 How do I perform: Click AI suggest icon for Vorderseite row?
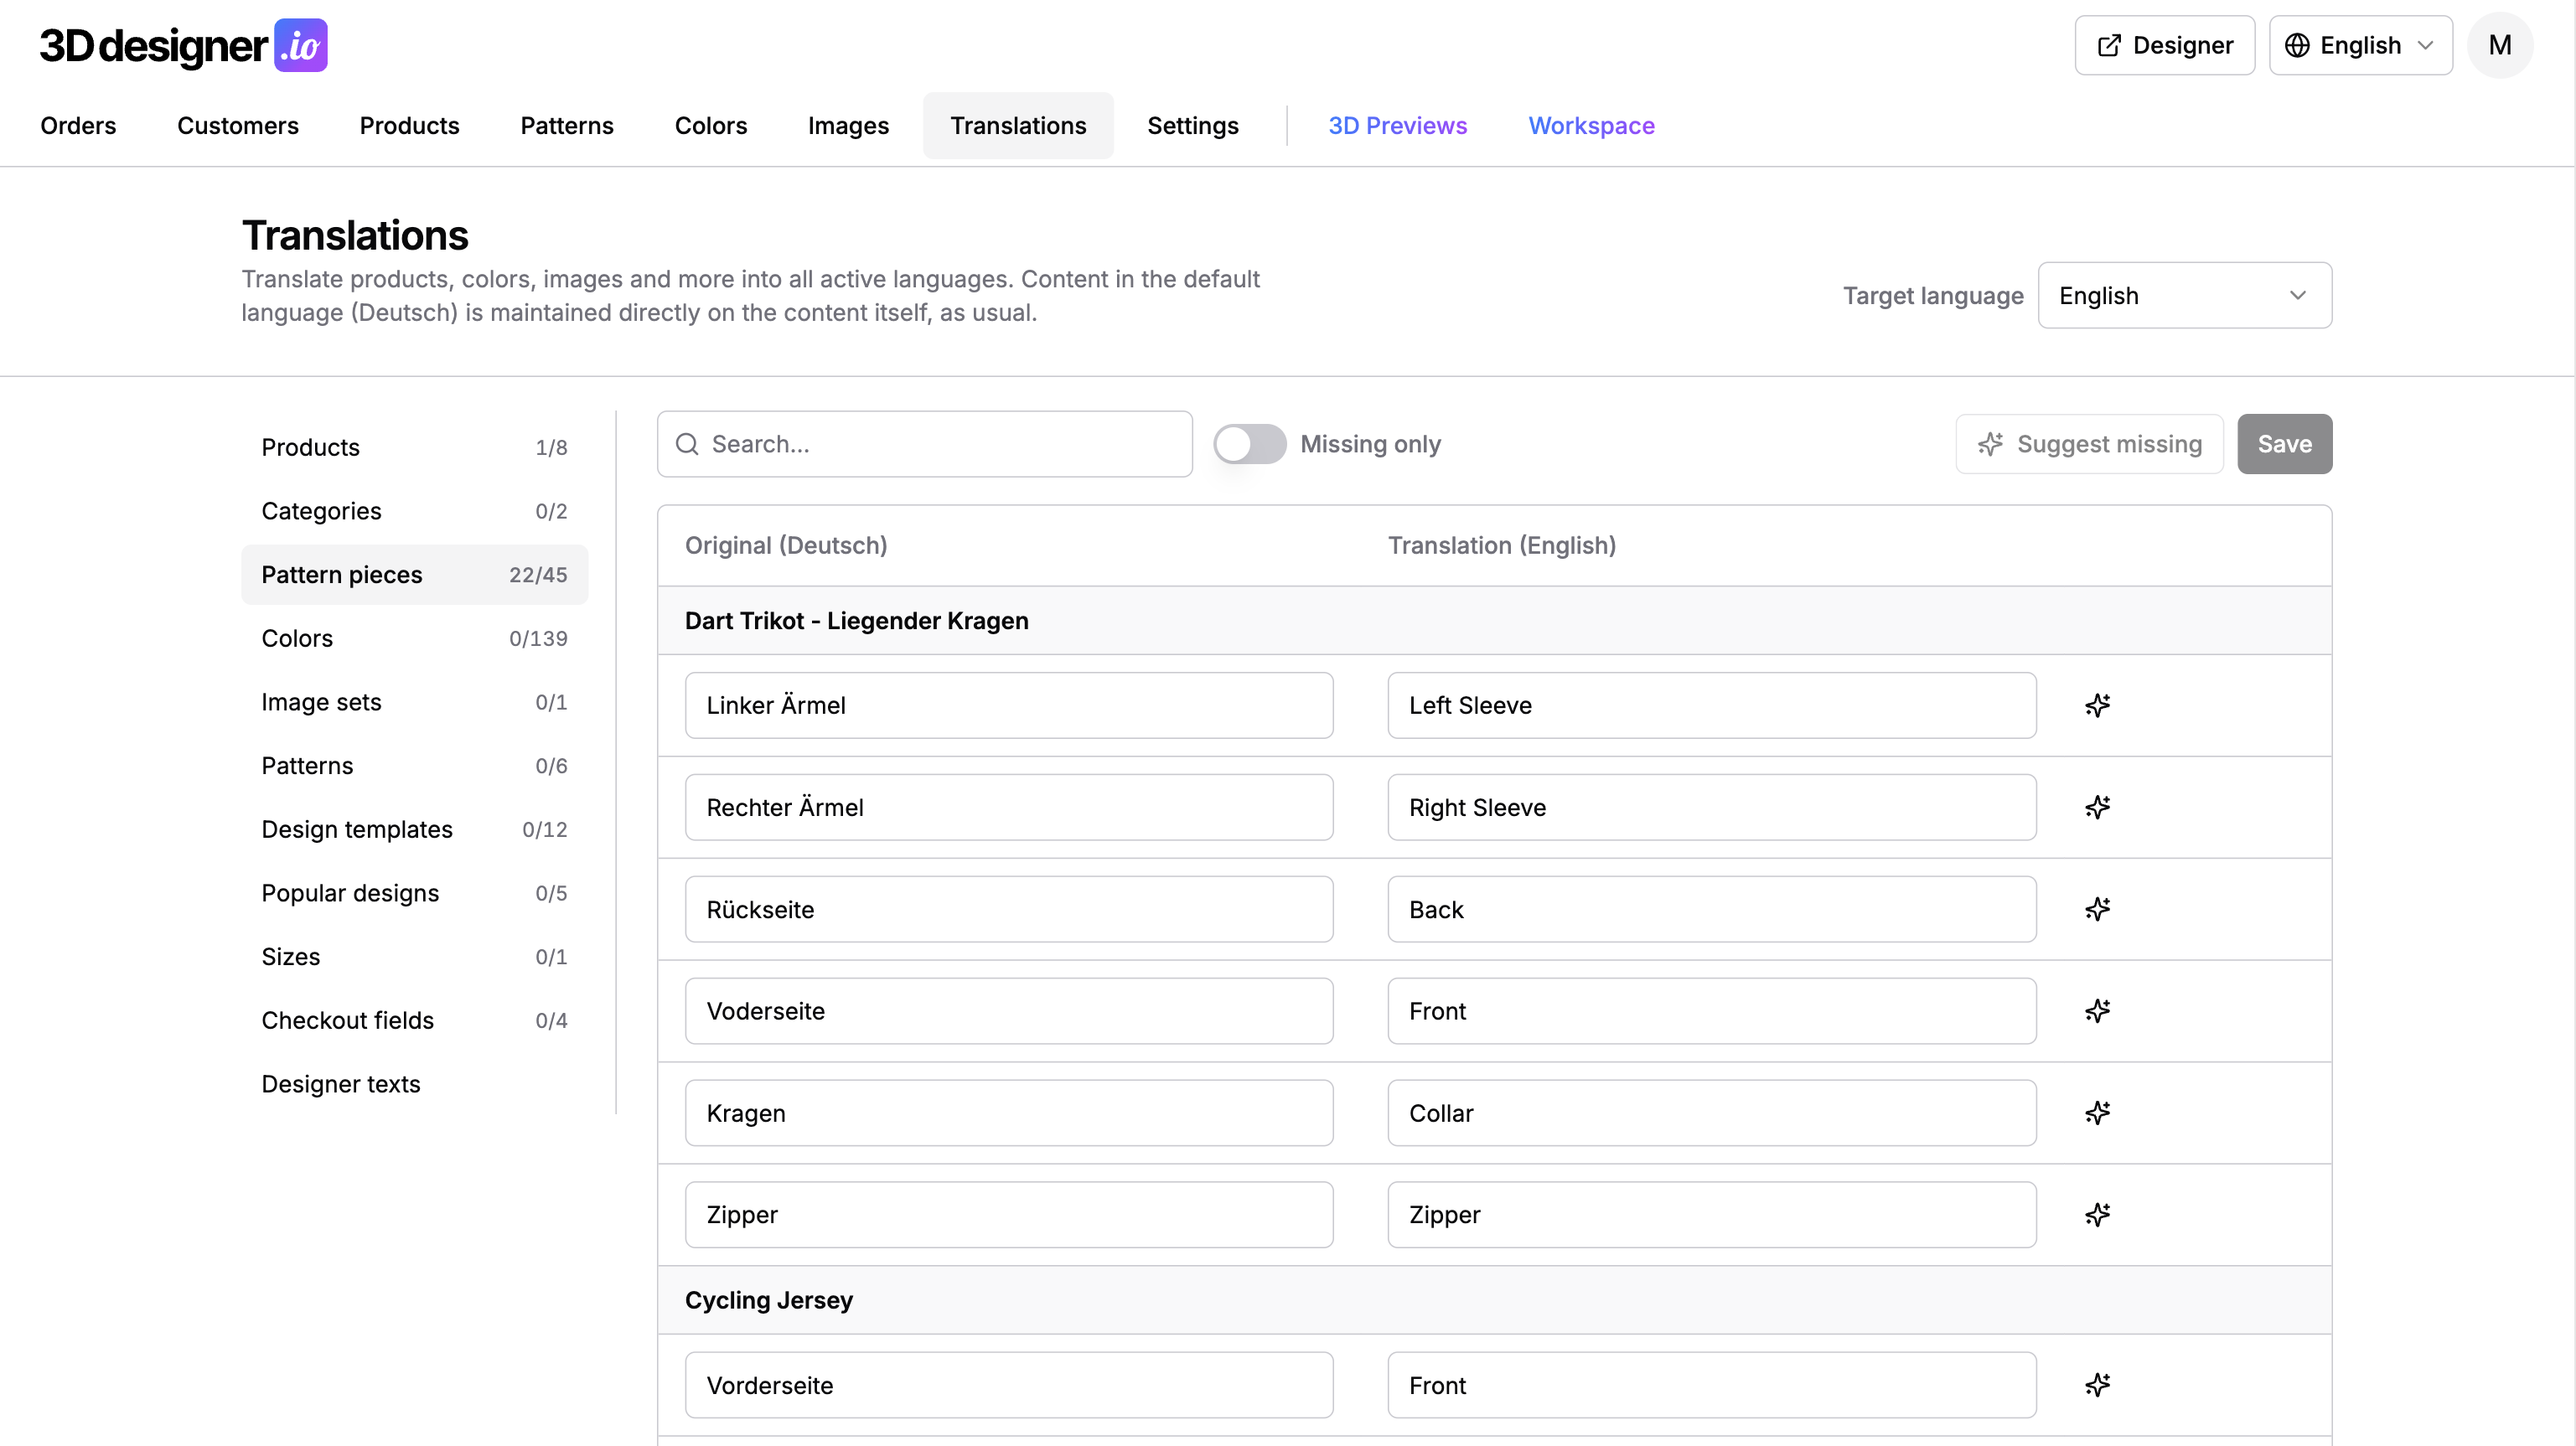(2097, 1385)
